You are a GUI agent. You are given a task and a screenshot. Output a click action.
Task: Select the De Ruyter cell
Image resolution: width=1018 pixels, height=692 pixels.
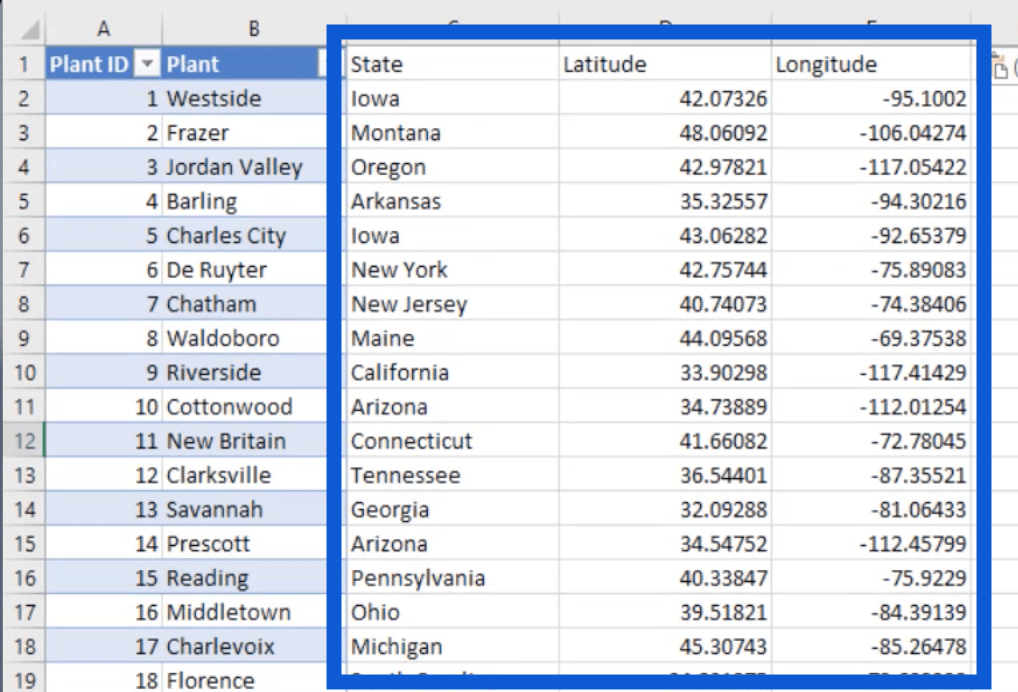[245, 269]
